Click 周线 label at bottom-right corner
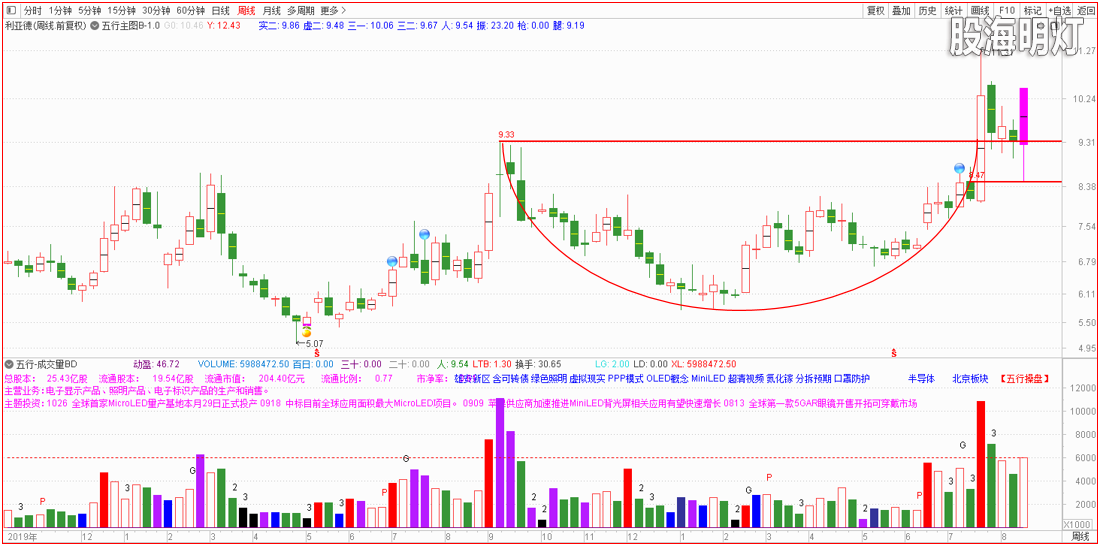This screenshot has width=1100, height=546. pos(1082,538)
